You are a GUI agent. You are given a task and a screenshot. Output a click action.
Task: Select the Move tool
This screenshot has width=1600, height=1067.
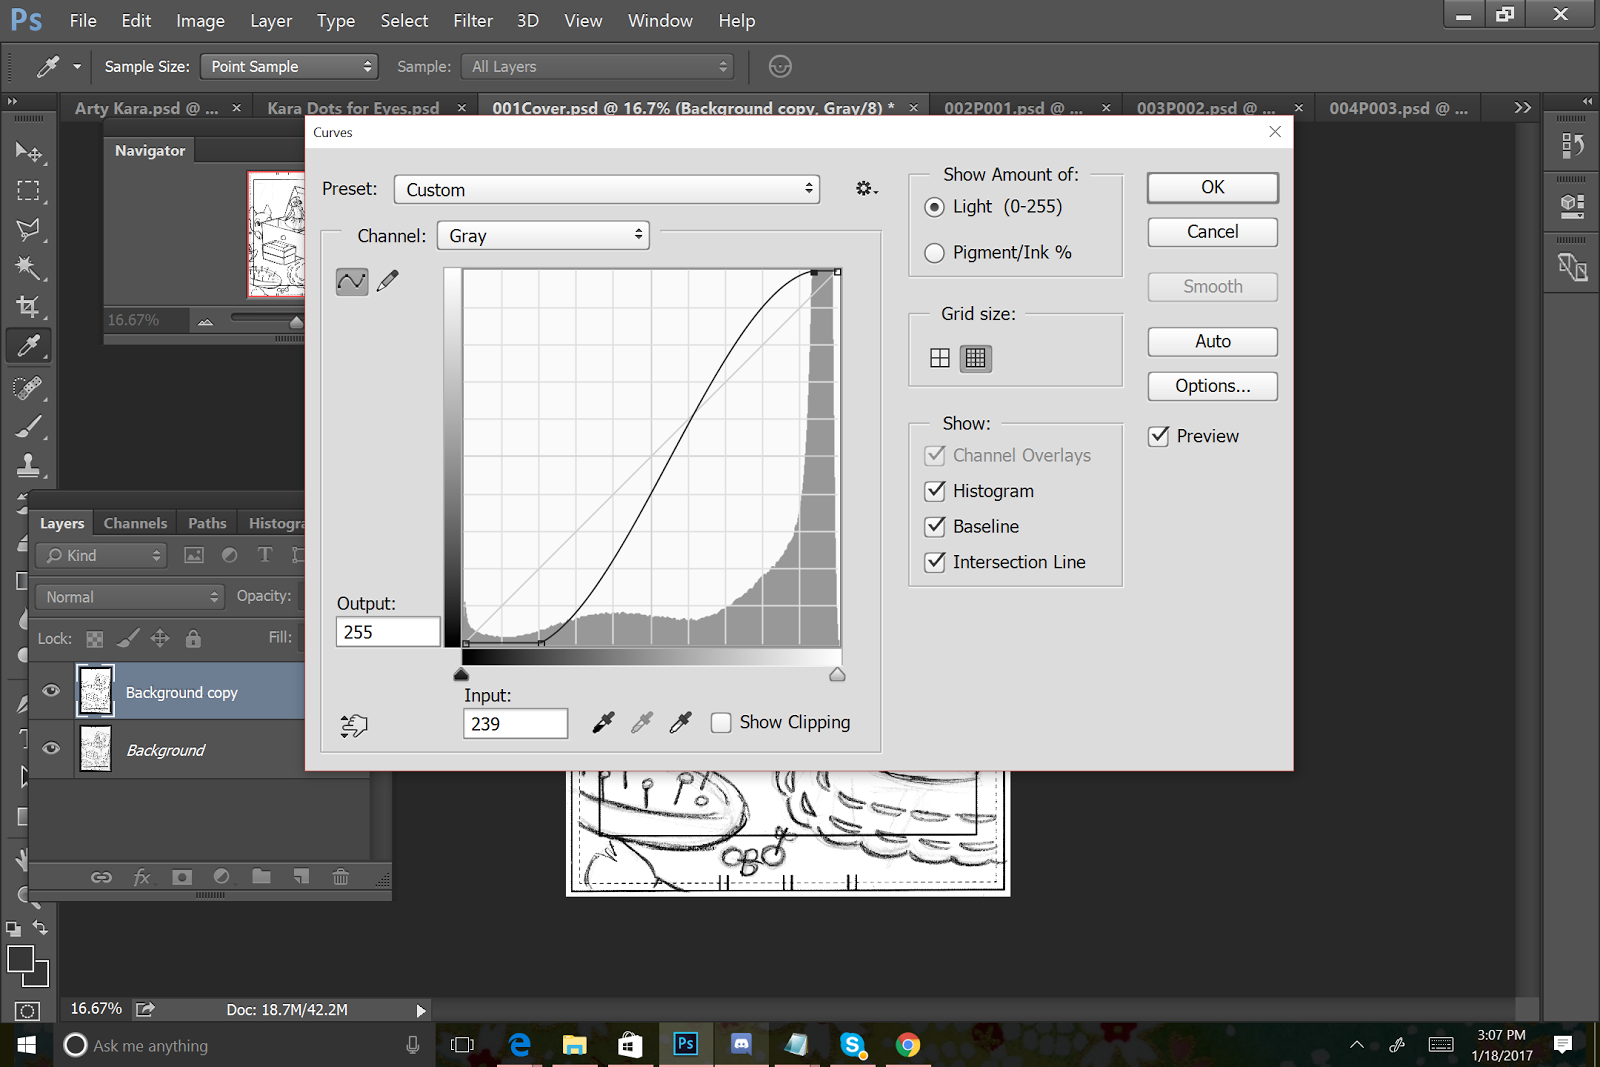pos(28,152)
